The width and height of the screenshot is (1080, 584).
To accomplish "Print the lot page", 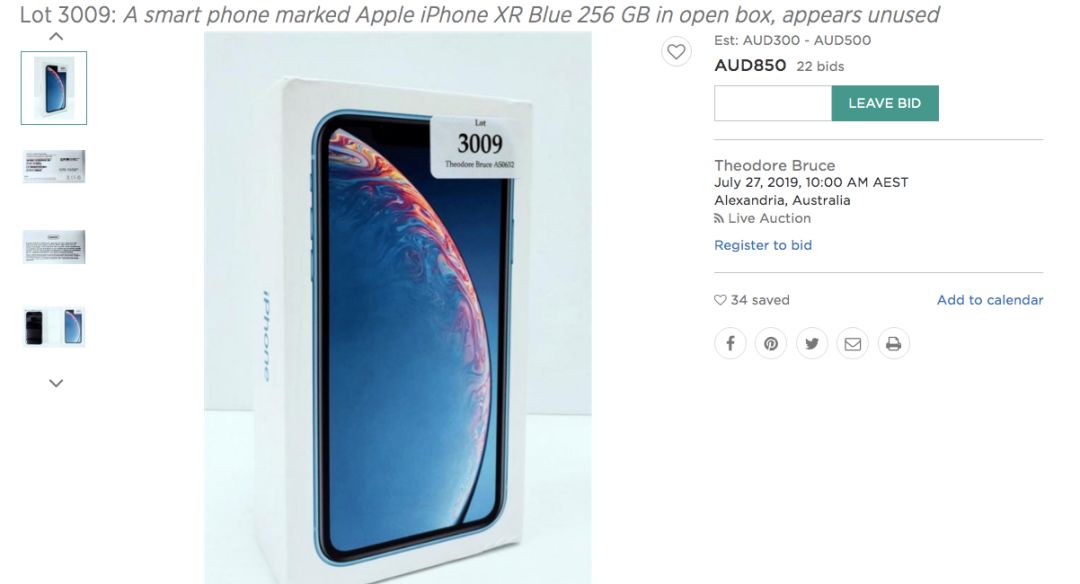I will coord(893,344).
